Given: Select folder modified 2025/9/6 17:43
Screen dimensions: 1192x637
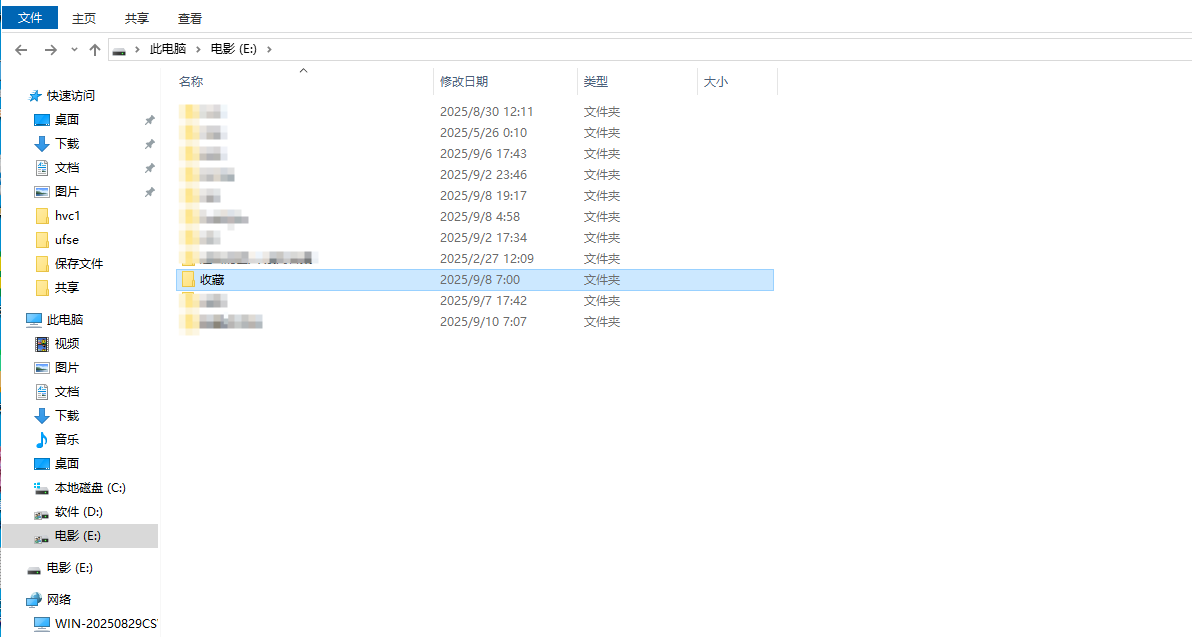Looking at the screenshot, I should (x=475, y=154).
